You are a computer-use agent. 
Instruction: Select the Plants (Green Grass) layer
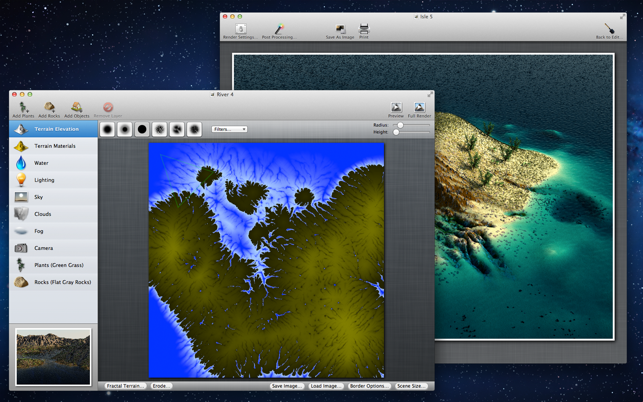pos(53,265)
